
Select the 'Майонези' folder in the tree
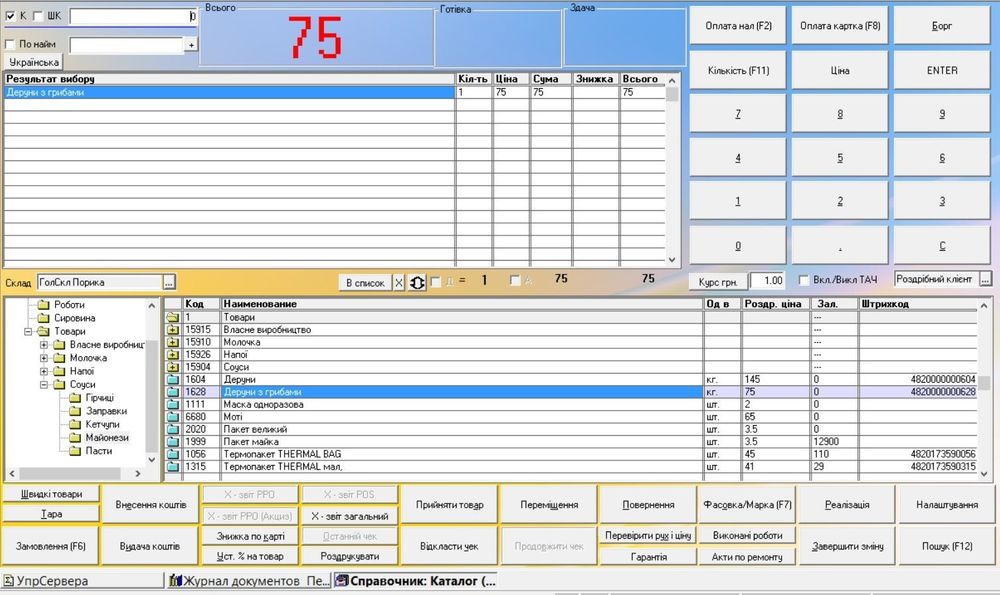coord(107,437)
